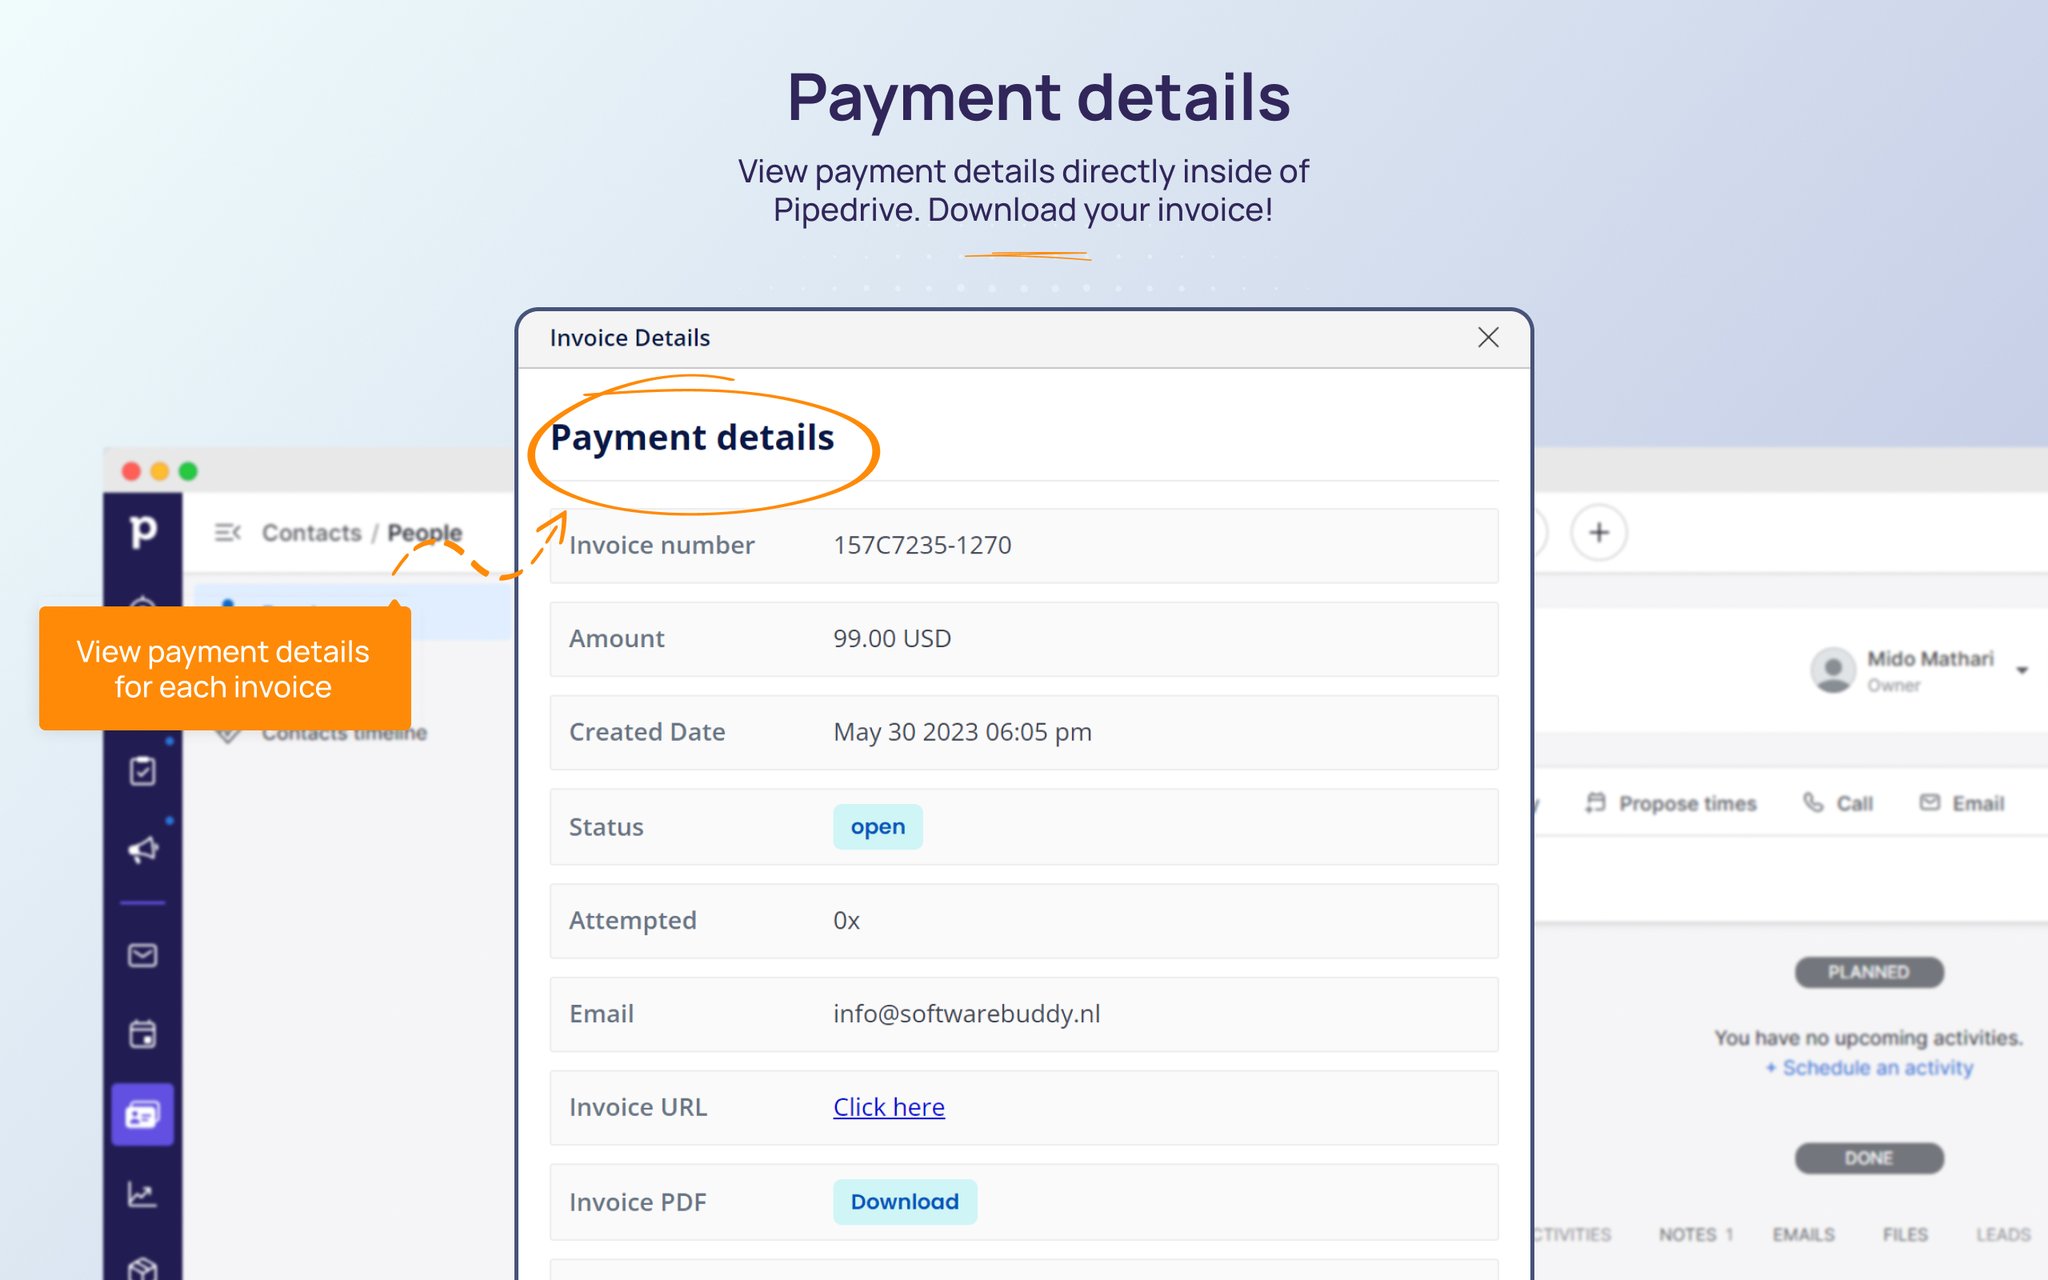
Task: Open the Campaigns megaphone icon
Action: coord(143,849)
